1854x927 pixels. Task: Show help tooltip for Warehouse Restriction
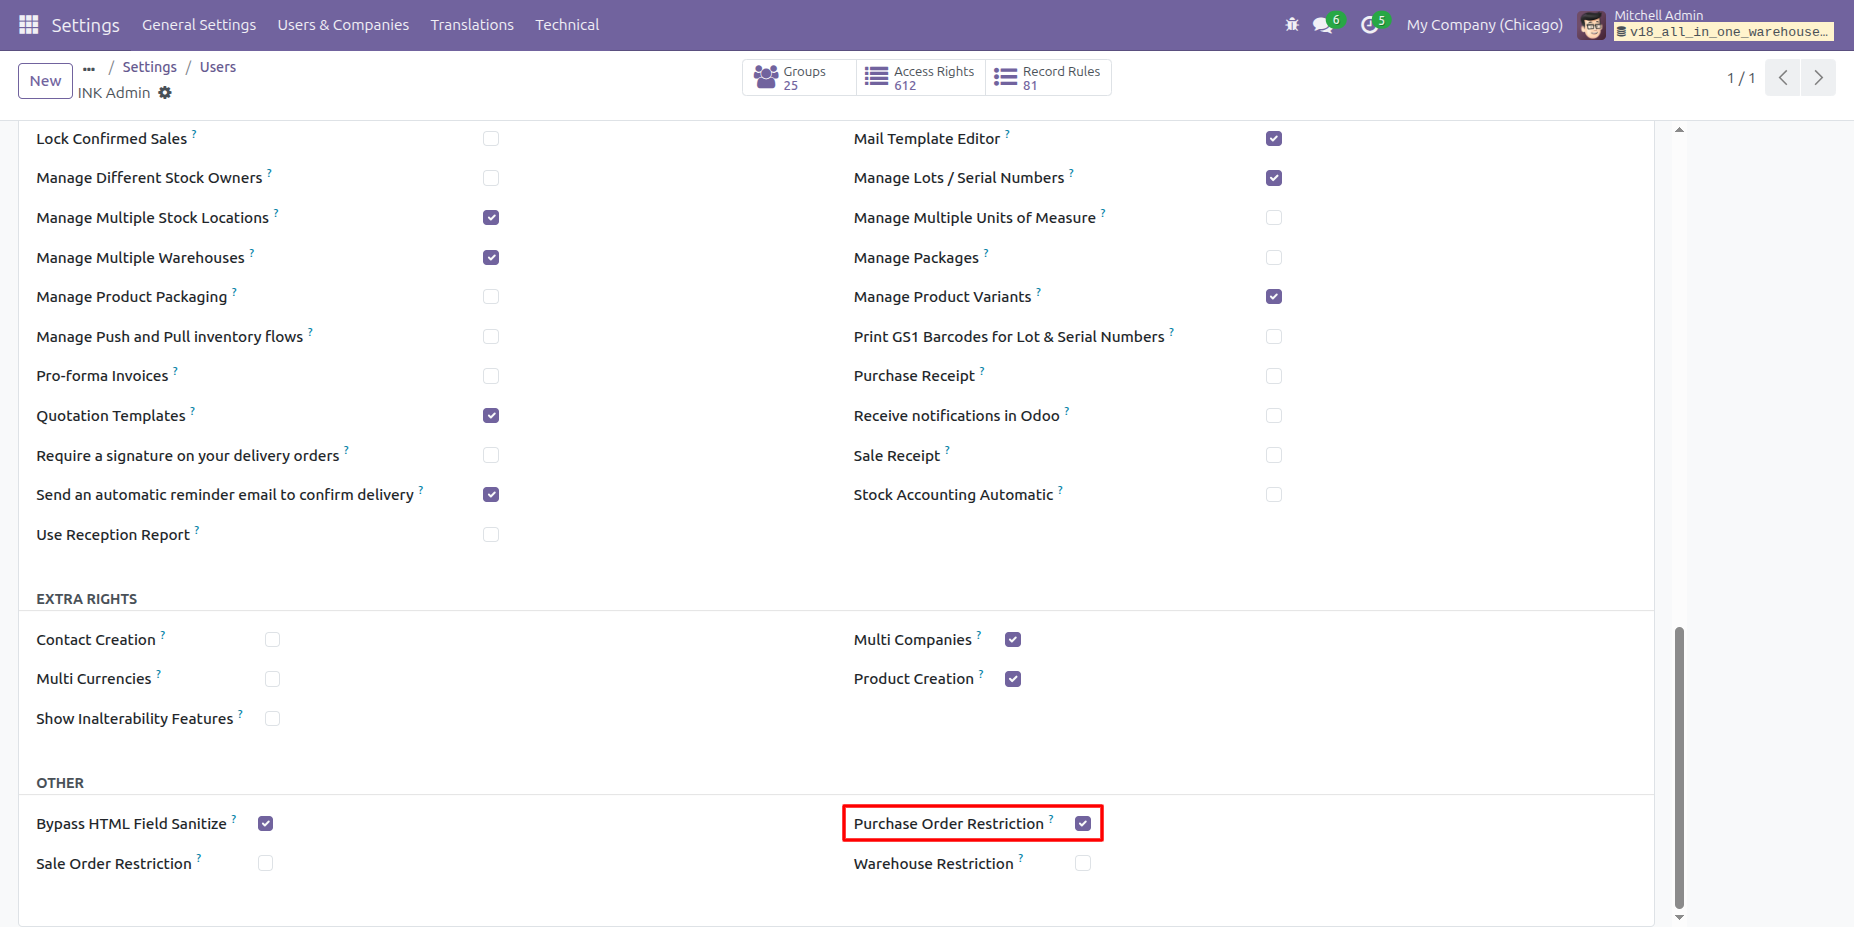pyautogui.click(x=1021, y=858)
